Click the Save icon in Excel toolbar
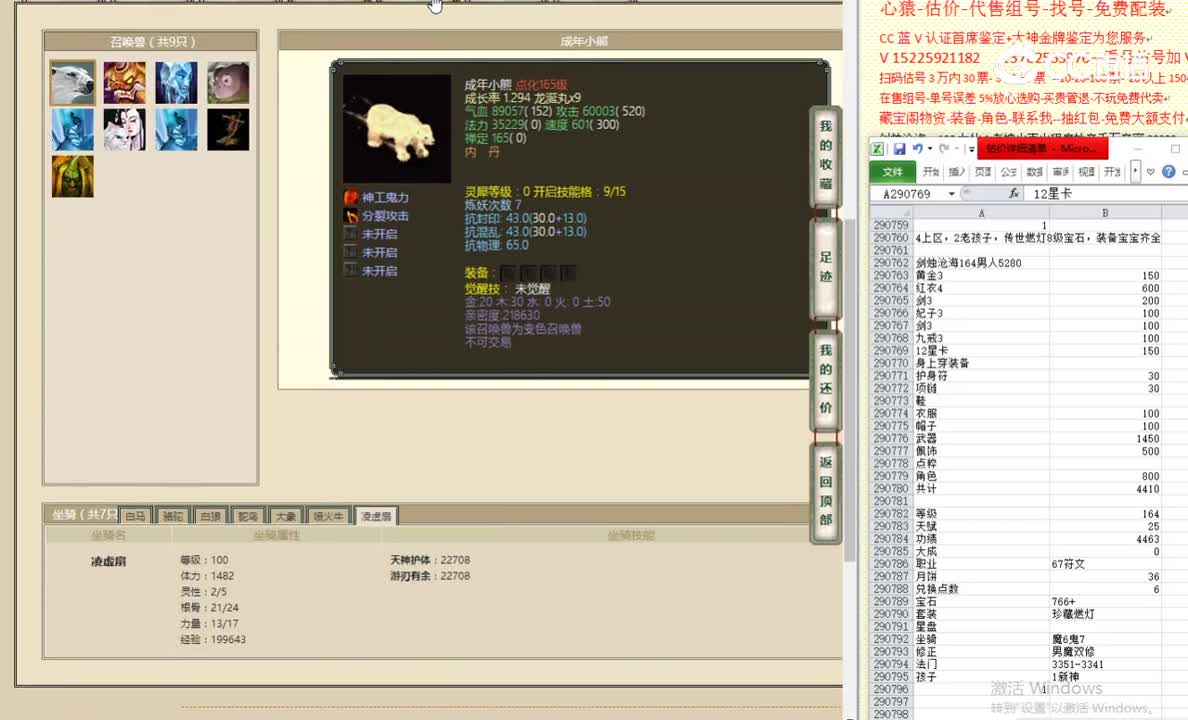The image size is (1188, 720). coord(900,148)
